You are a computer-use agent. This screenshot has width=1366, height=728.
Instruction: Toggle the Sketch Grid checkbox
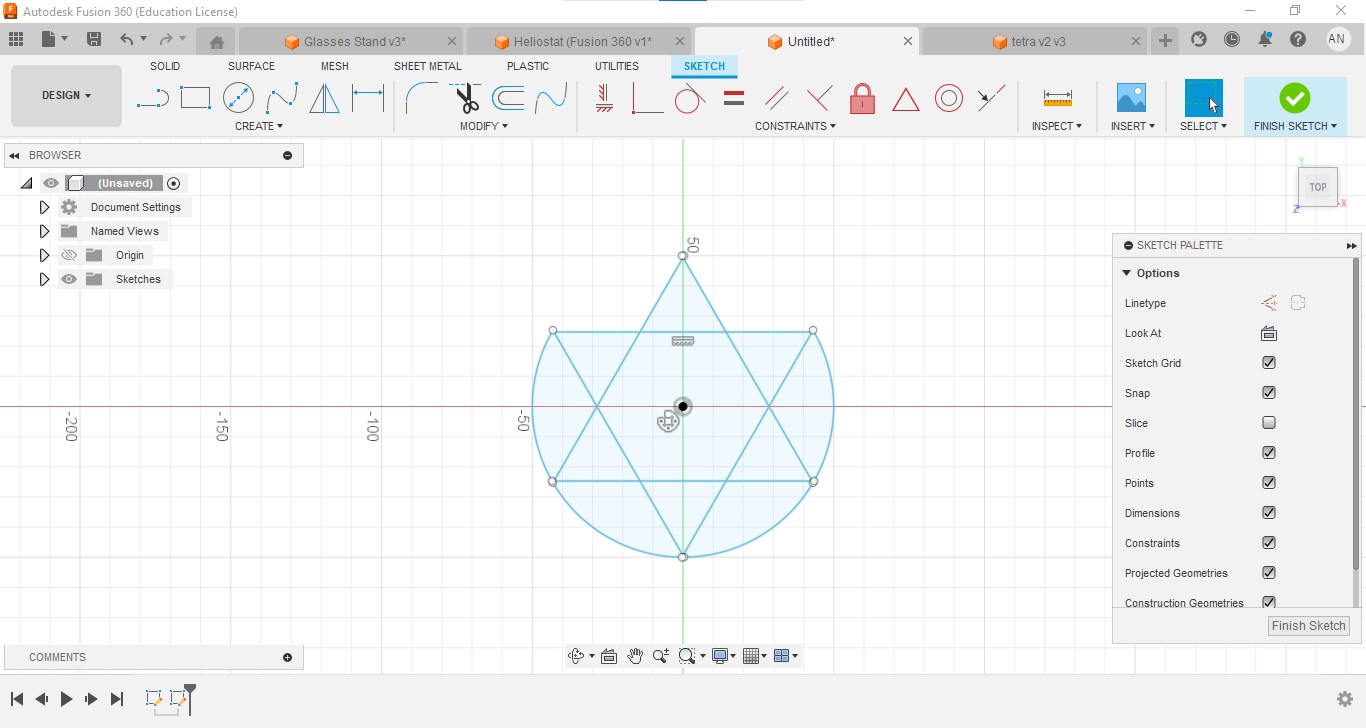[x=1269, y=363]
